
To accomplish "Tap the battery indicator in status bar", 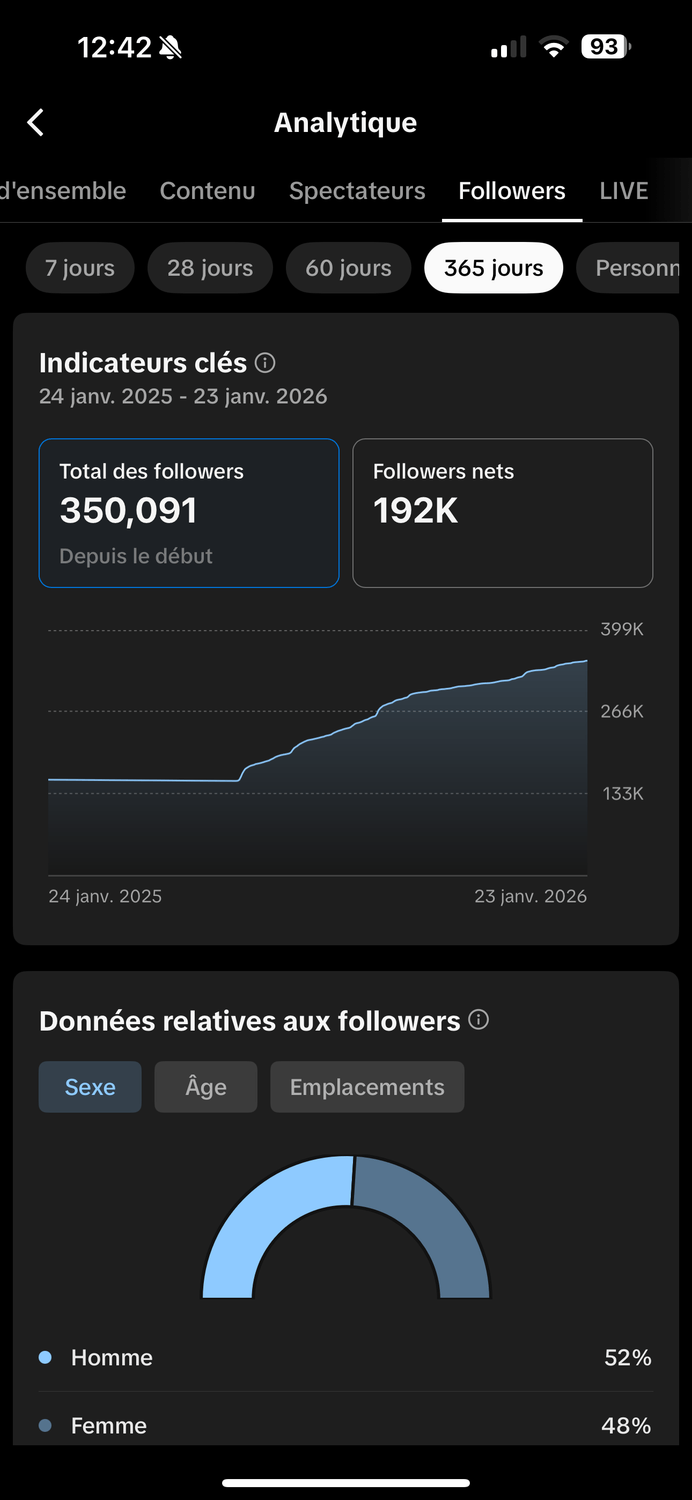I will click(606, 47).
